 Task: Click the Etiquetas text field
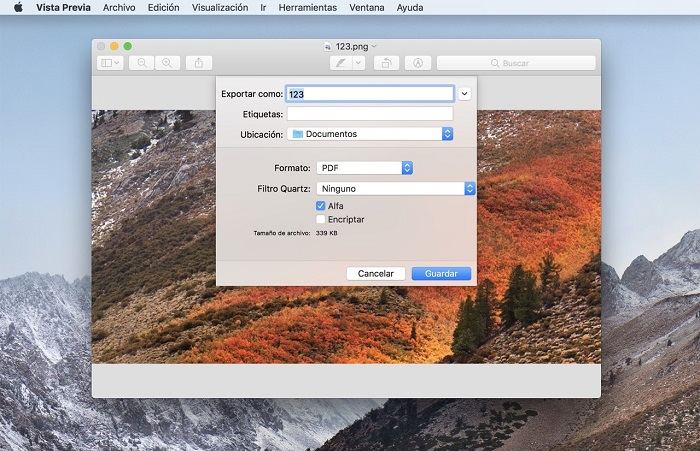pyautogui.click(x=370, y=114)
